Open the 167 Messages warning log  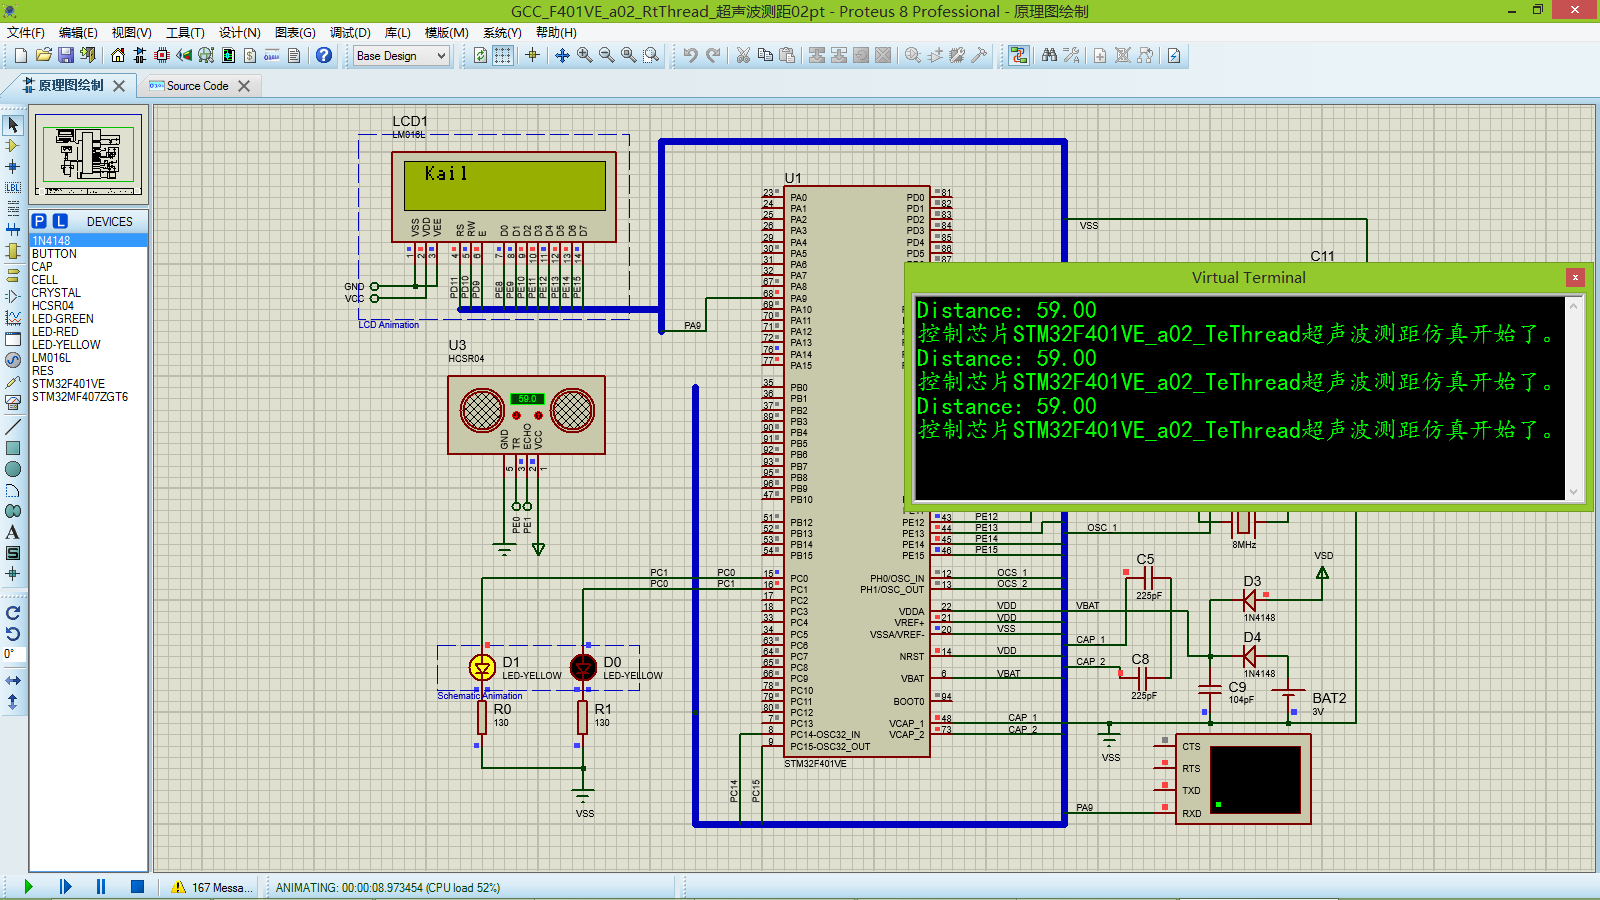pos(210,888)
